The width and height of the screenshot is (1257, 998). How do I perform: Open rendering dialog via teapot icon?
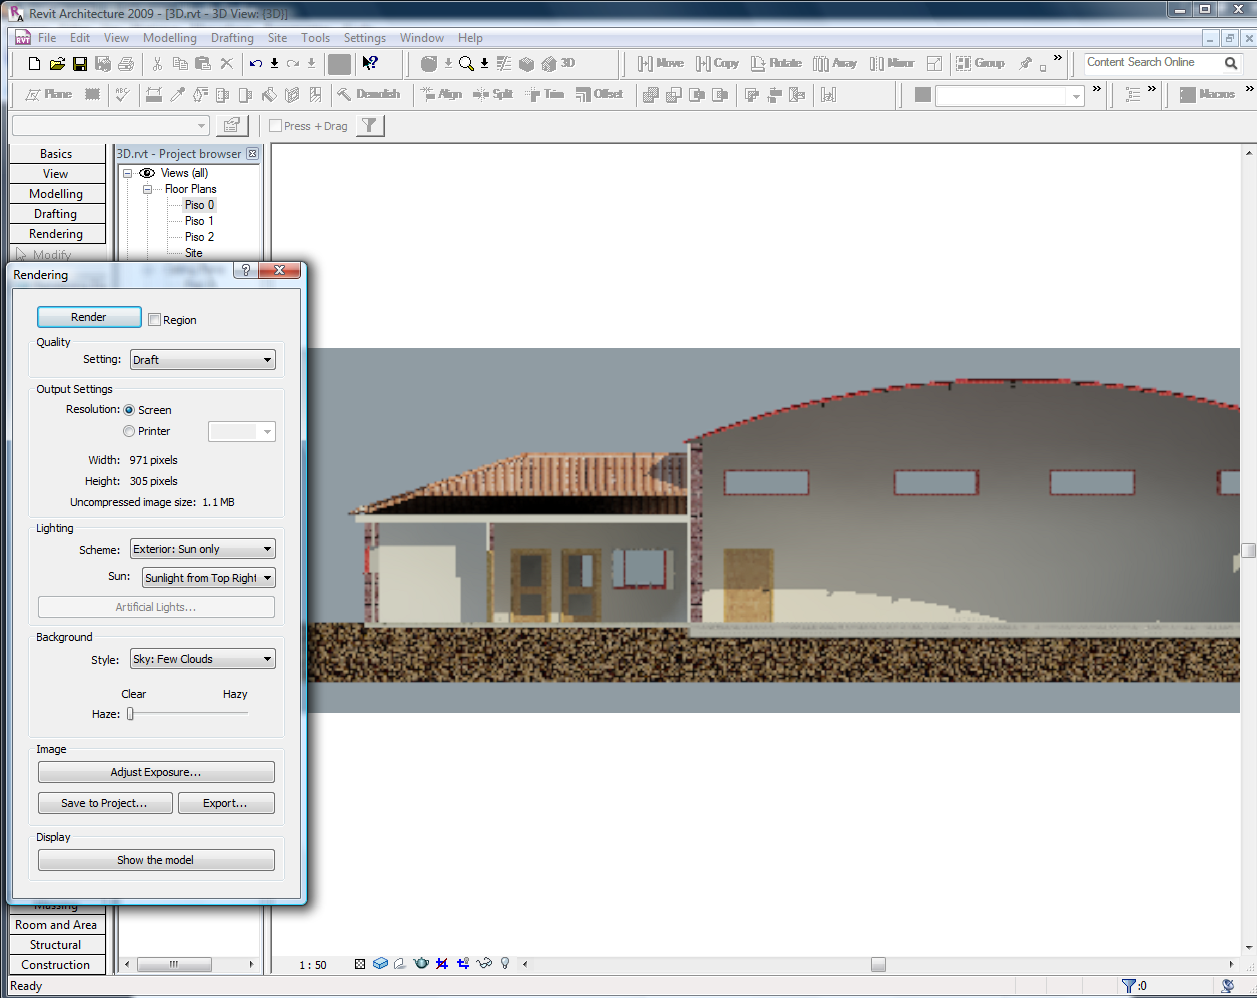click(421, 964)
